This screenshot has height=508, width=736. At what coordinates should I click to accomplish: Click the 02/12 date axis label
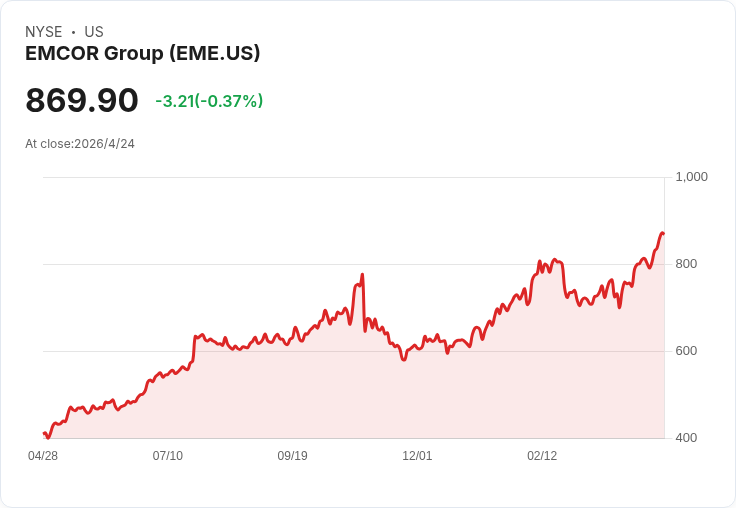(542, 456)
